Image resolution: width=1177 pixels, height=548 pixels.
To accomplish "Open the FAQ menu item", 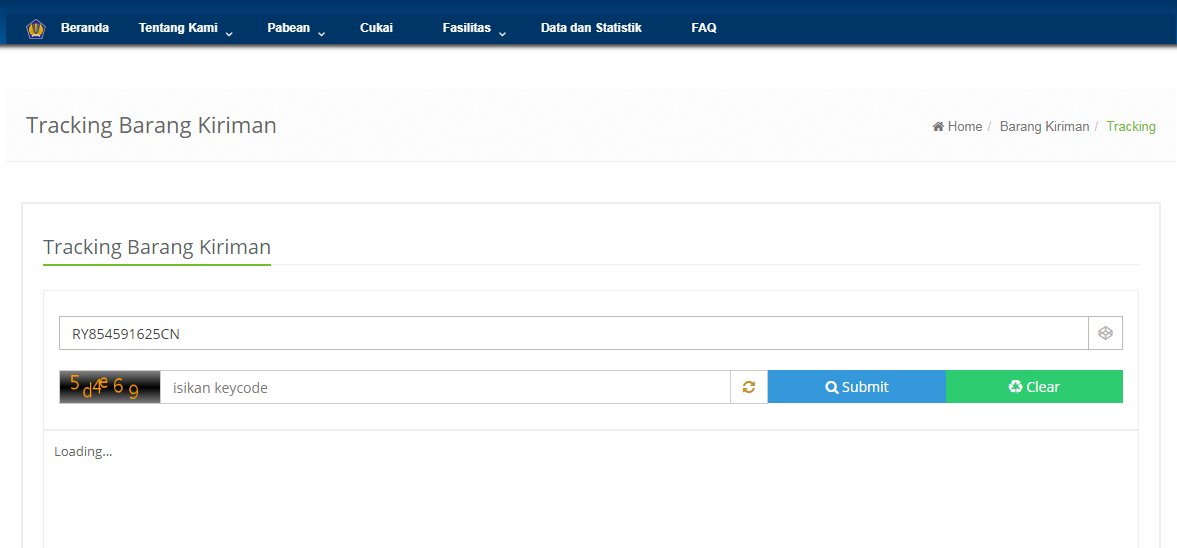I will point(703,28).
